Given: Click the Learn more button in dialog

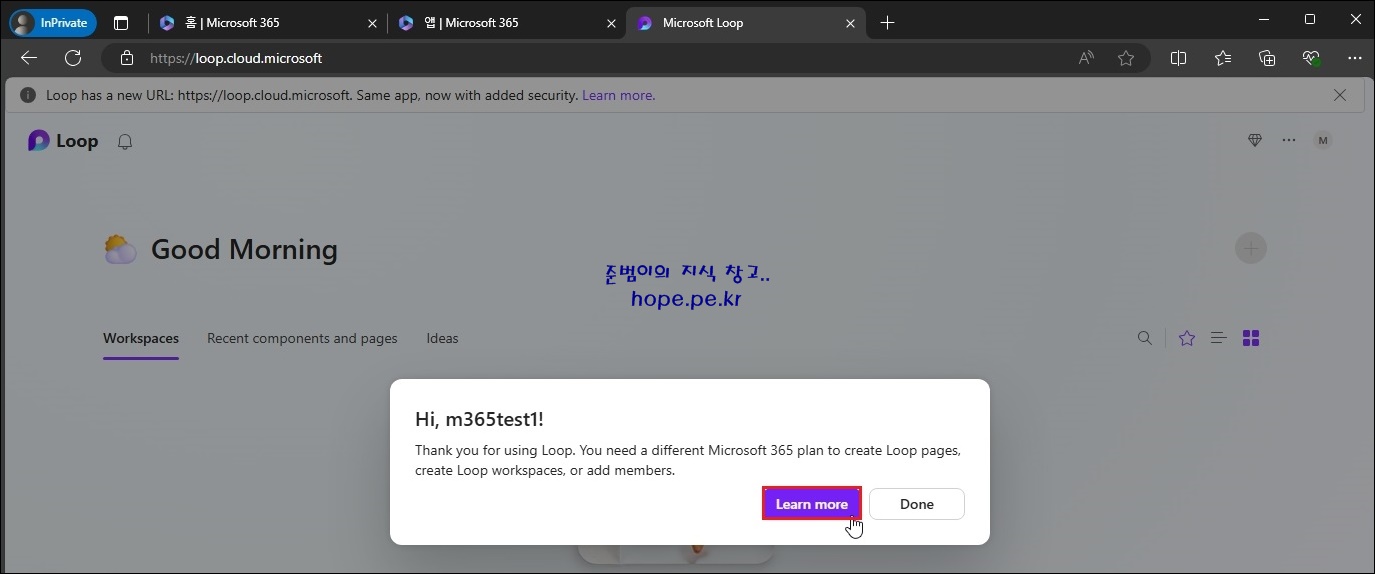Looking at the screenshot, I should point(811,504).
